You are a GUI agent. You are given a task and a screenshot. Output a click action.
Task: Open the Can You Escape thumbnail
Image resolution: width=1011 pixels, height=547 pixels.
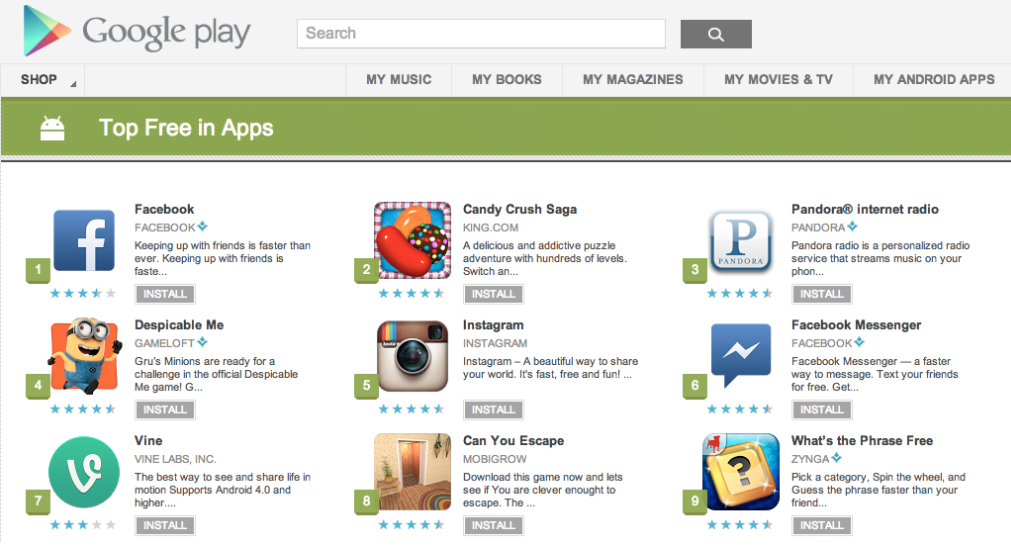(412, 473)
